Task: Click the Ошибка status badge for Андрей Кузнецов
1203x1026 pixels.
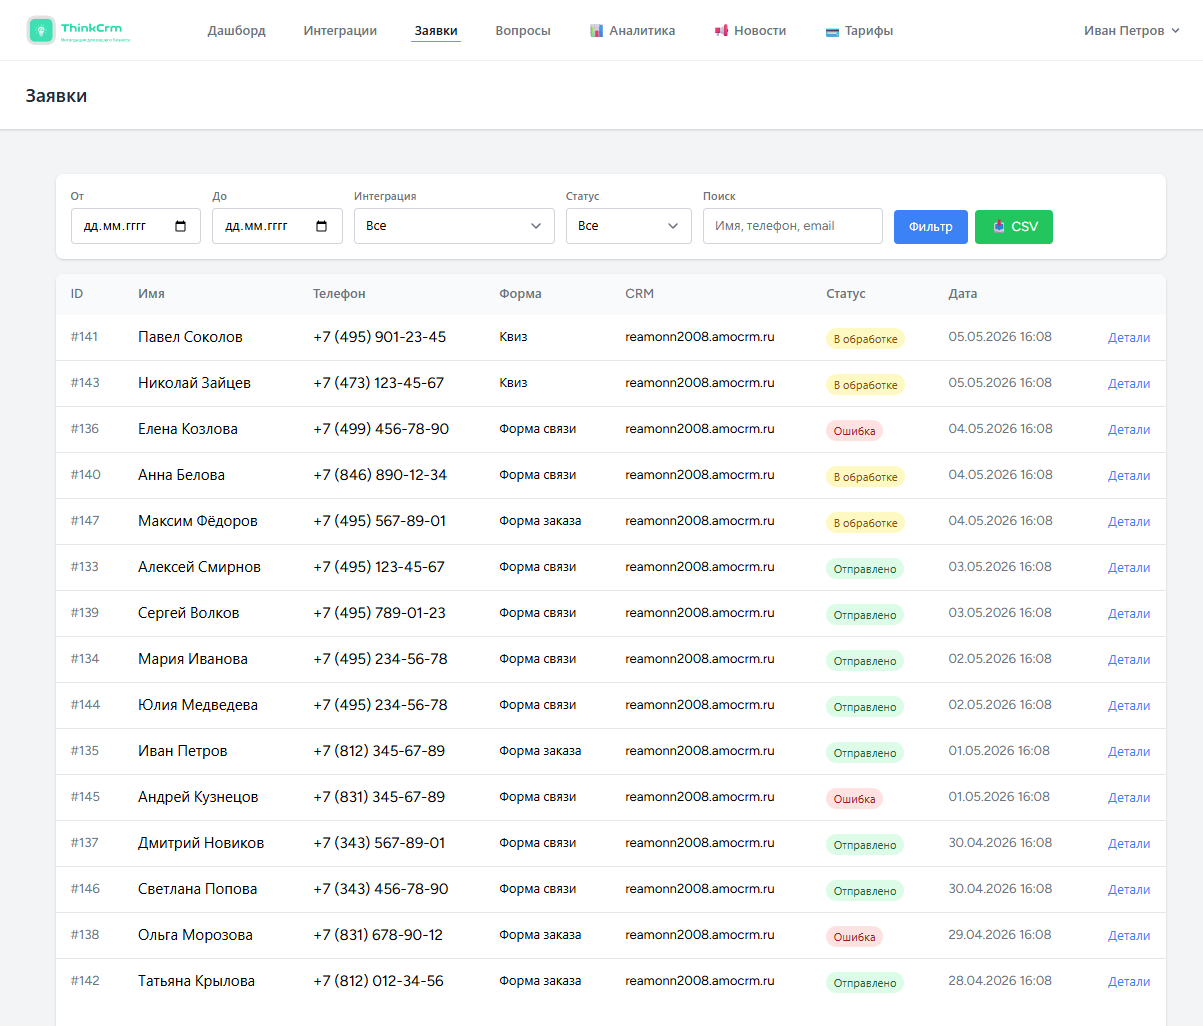Action: (855, 799)
